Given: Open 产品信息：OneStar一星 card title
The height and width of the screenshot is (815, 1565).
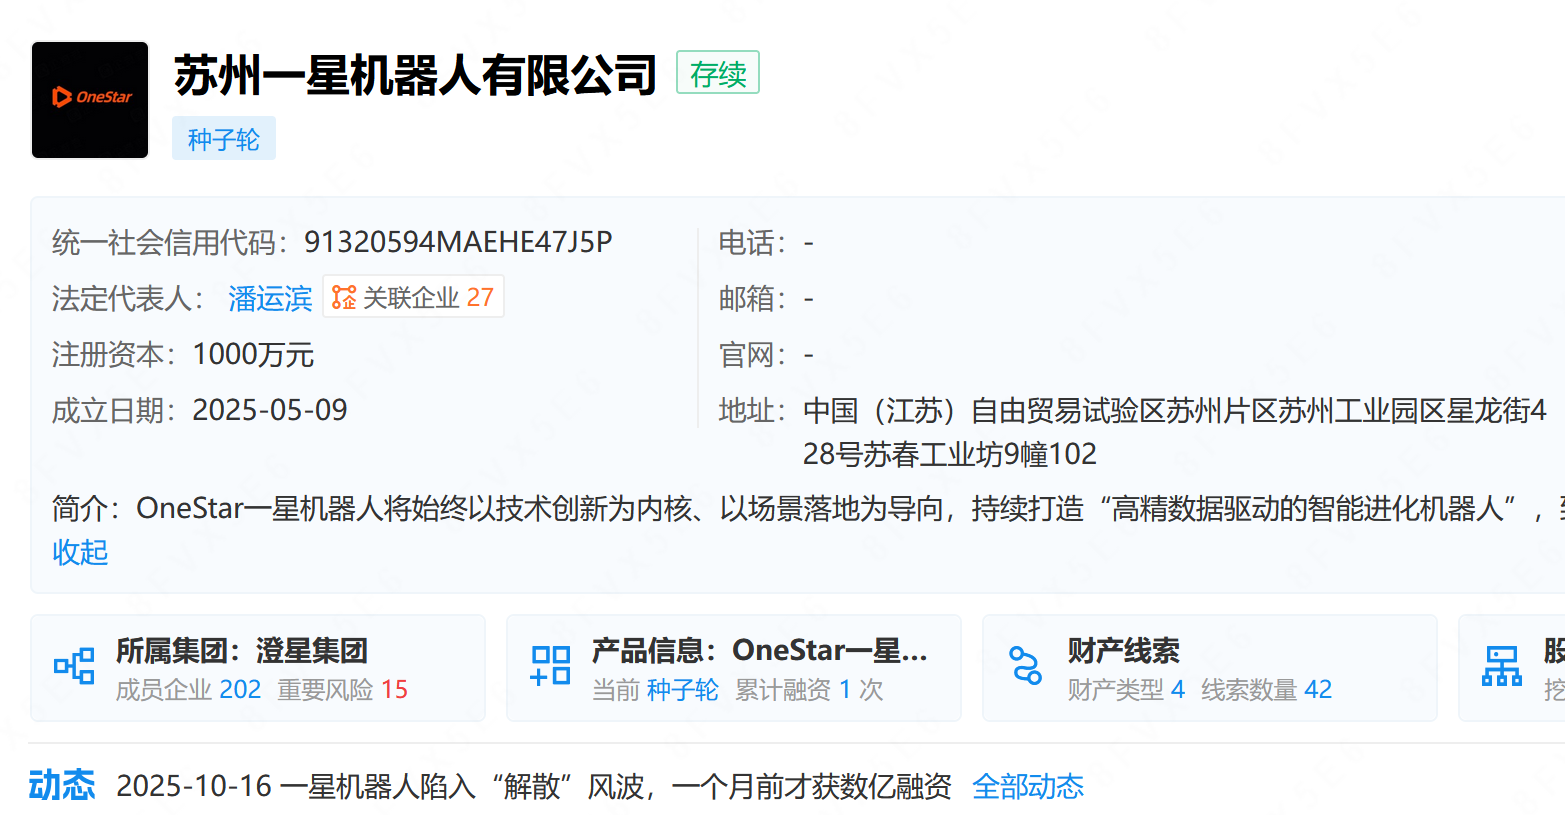Looking at the screenshot, I should pos(760,650).
